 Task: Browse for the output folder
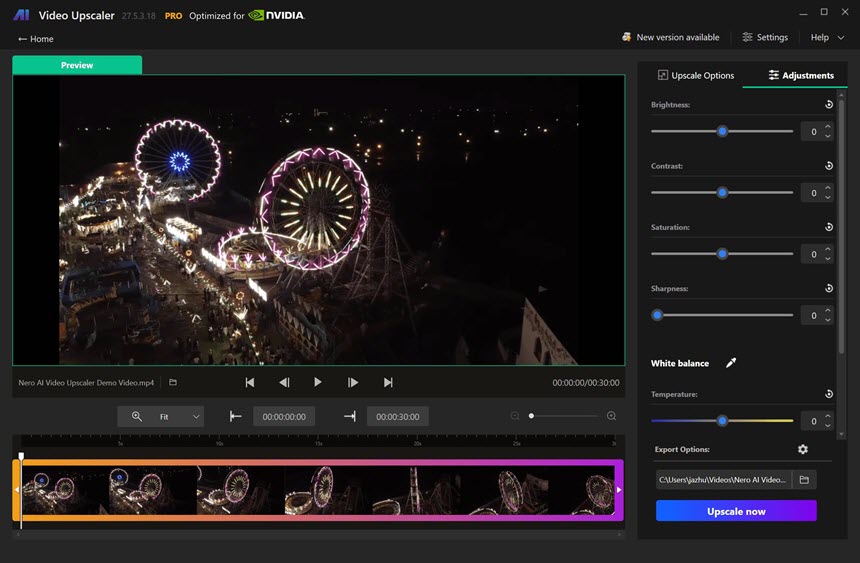pos(804,480)
